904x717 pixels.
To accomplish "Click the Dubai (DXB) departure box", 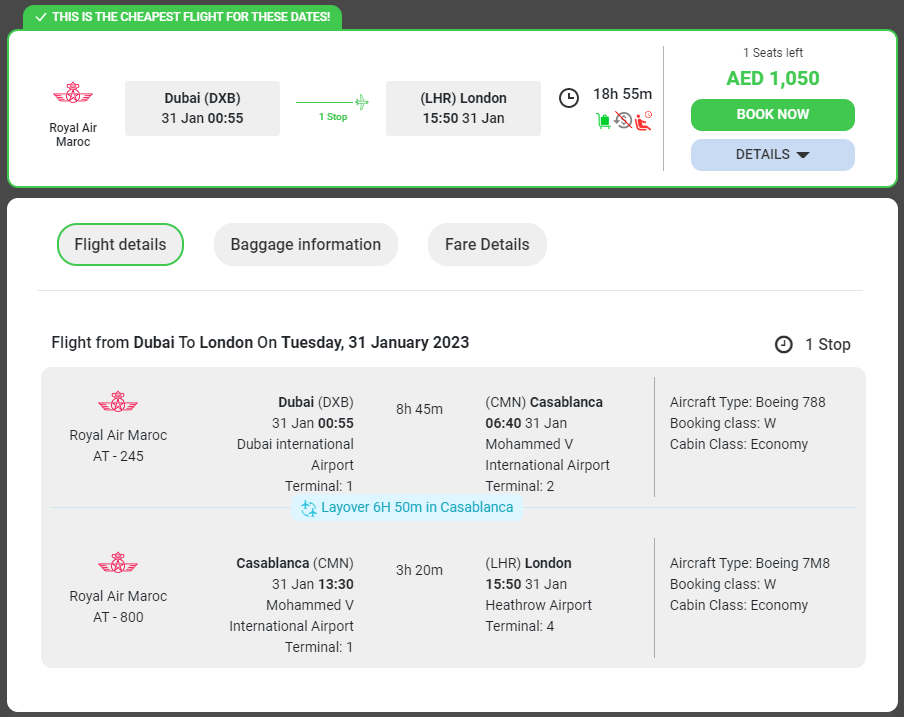I will [x=202, y=108].
